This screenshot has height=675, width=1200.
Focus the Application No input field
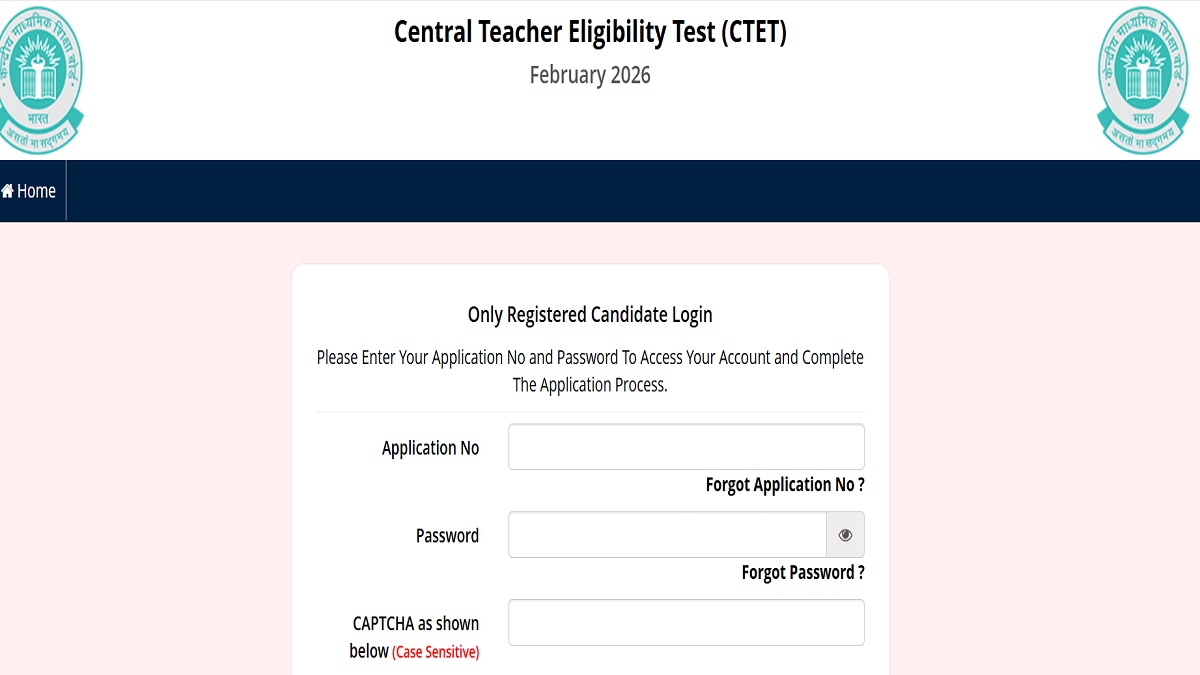point(686,447)
